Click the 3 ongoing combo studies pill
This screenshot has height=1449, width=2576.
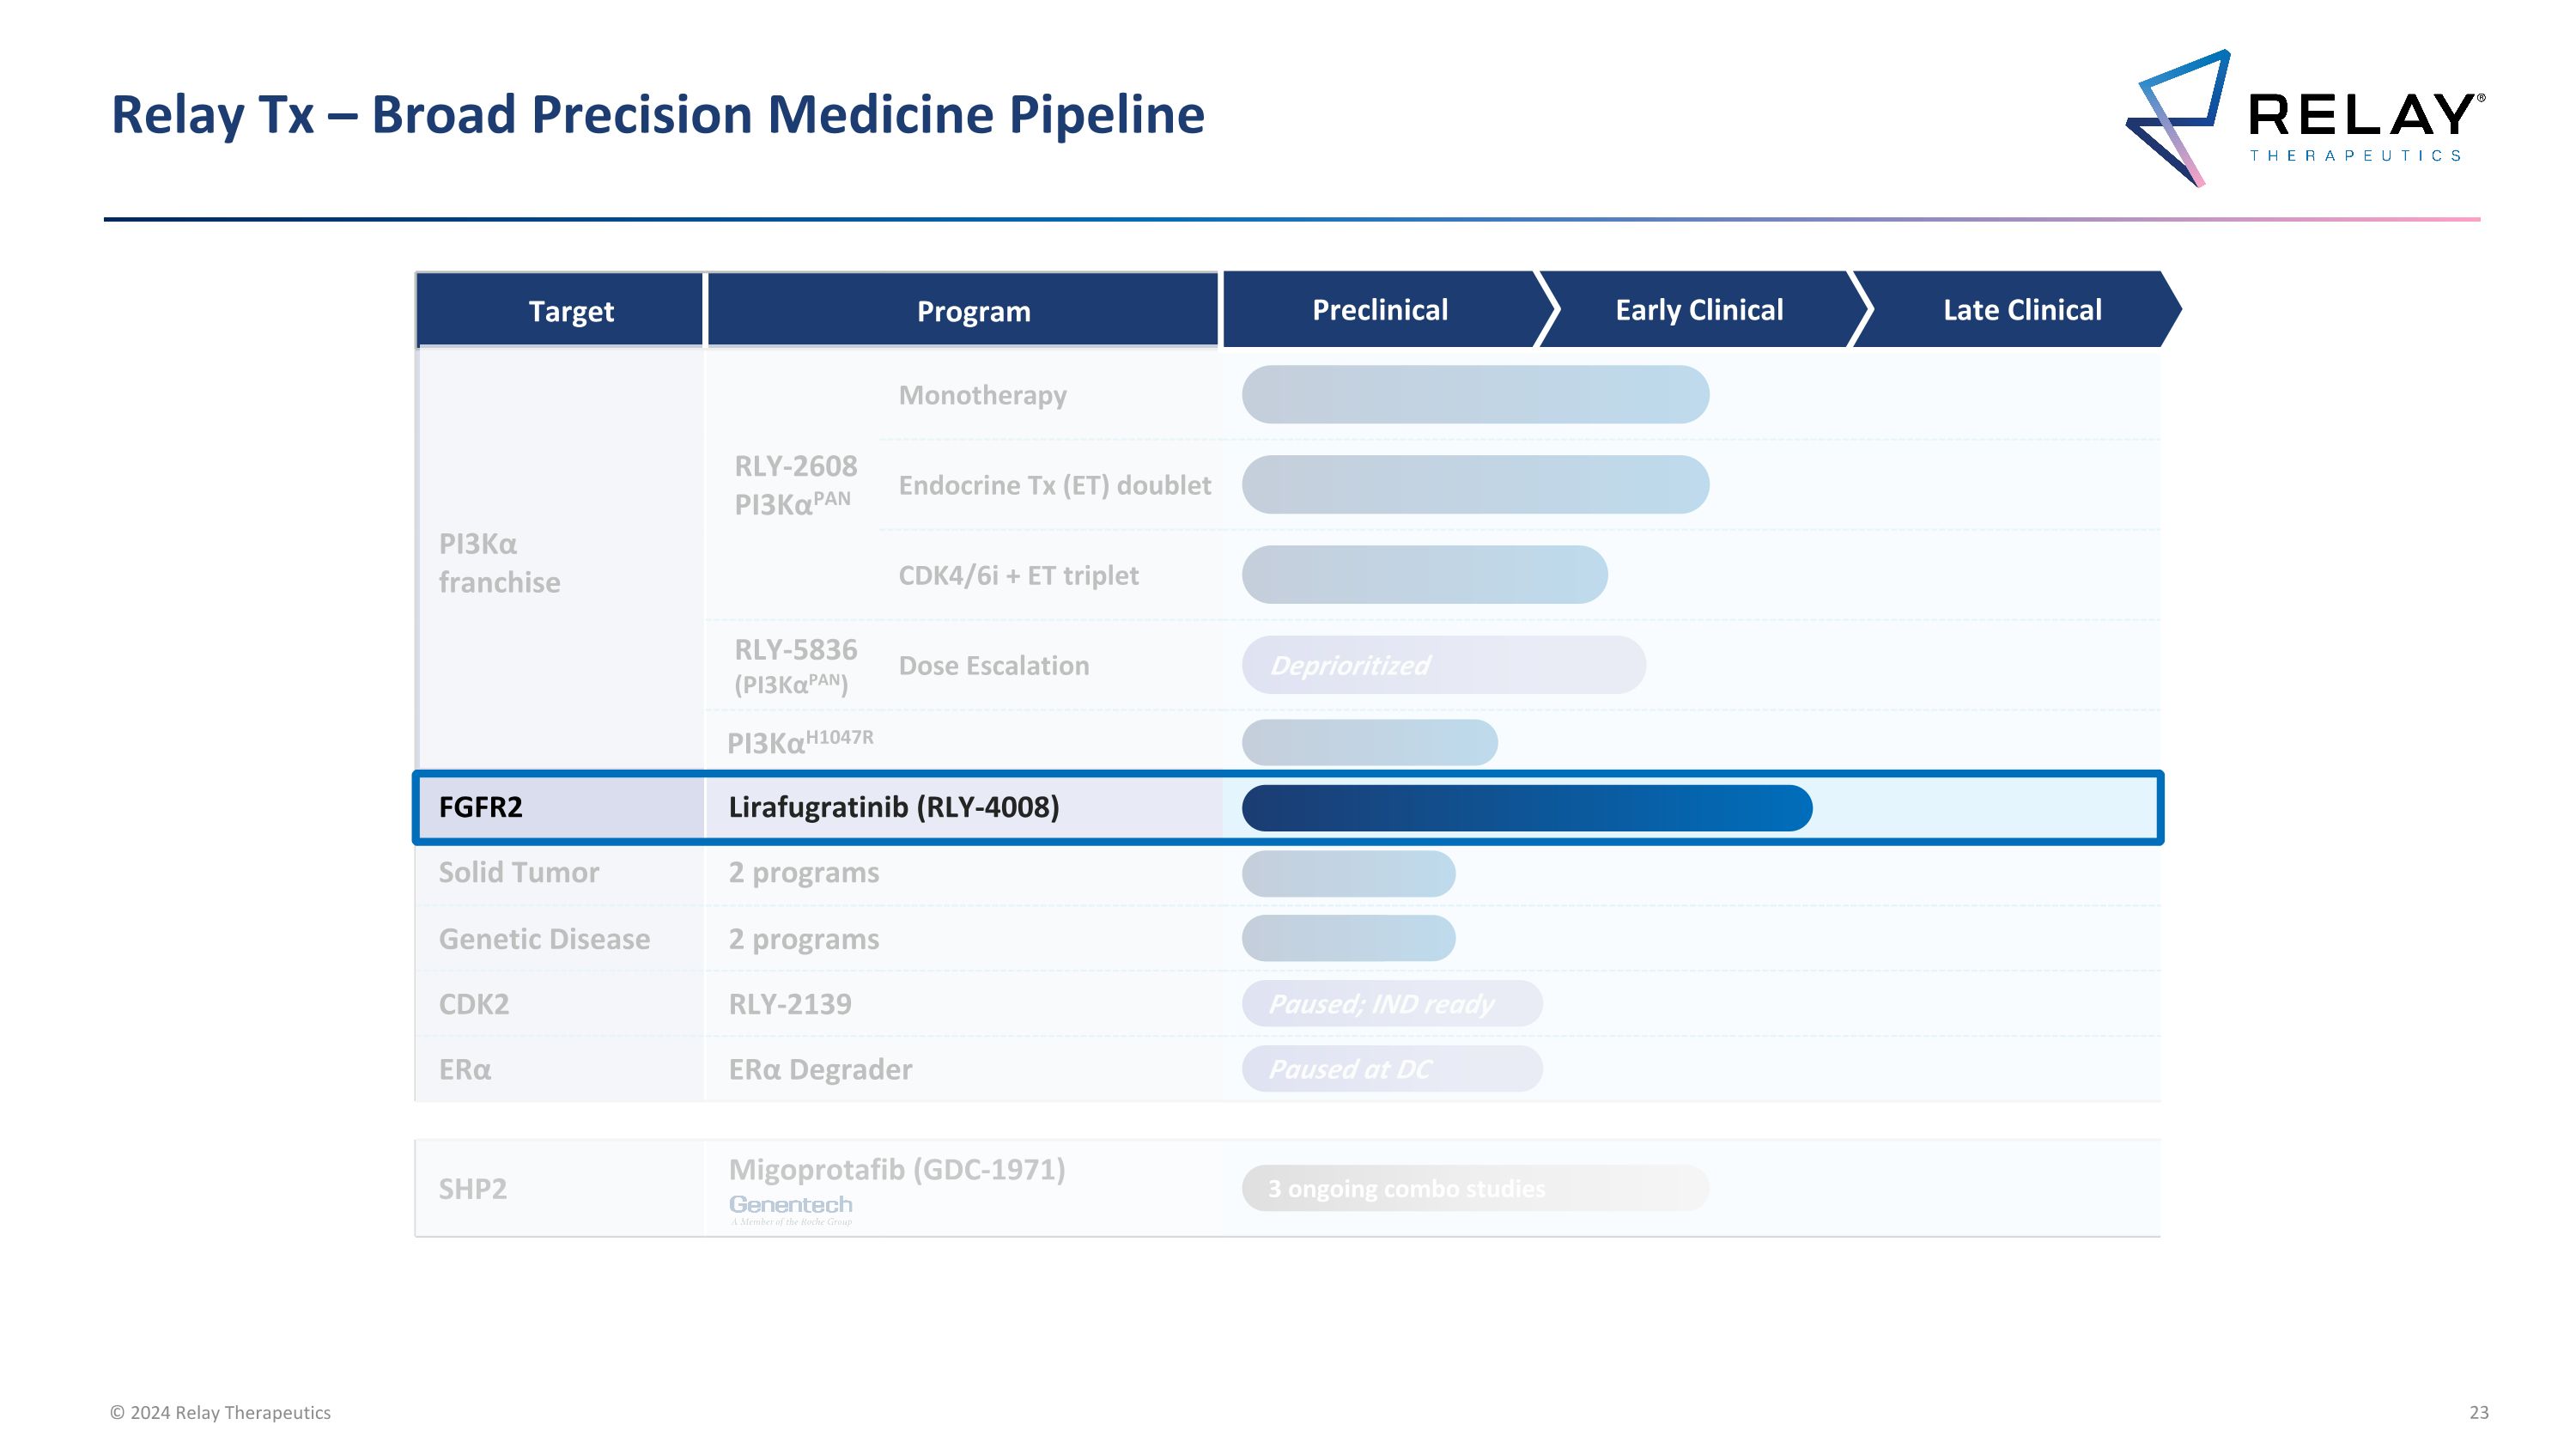click(x=1475, y=1188)
